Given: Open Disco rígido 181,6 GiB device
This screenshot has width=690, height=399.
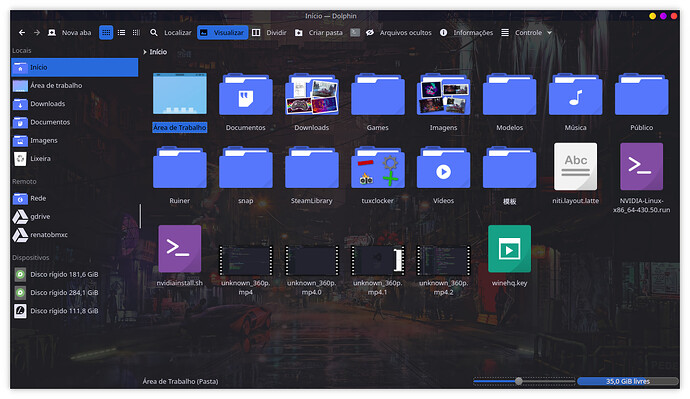Looking at the screenshot, I should pos(74,275).
